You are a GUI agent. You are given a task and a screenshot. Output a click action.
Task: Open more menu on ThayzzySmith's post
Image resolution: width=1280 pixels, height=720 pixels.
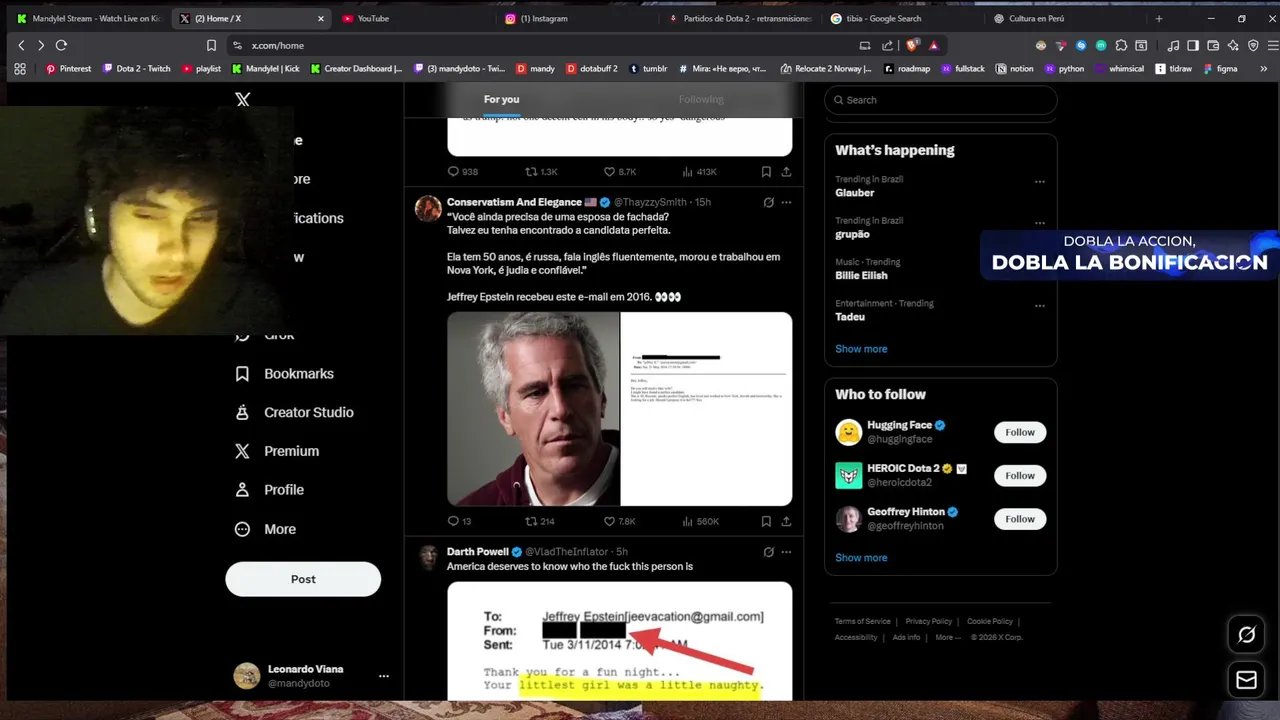(786, 202)
